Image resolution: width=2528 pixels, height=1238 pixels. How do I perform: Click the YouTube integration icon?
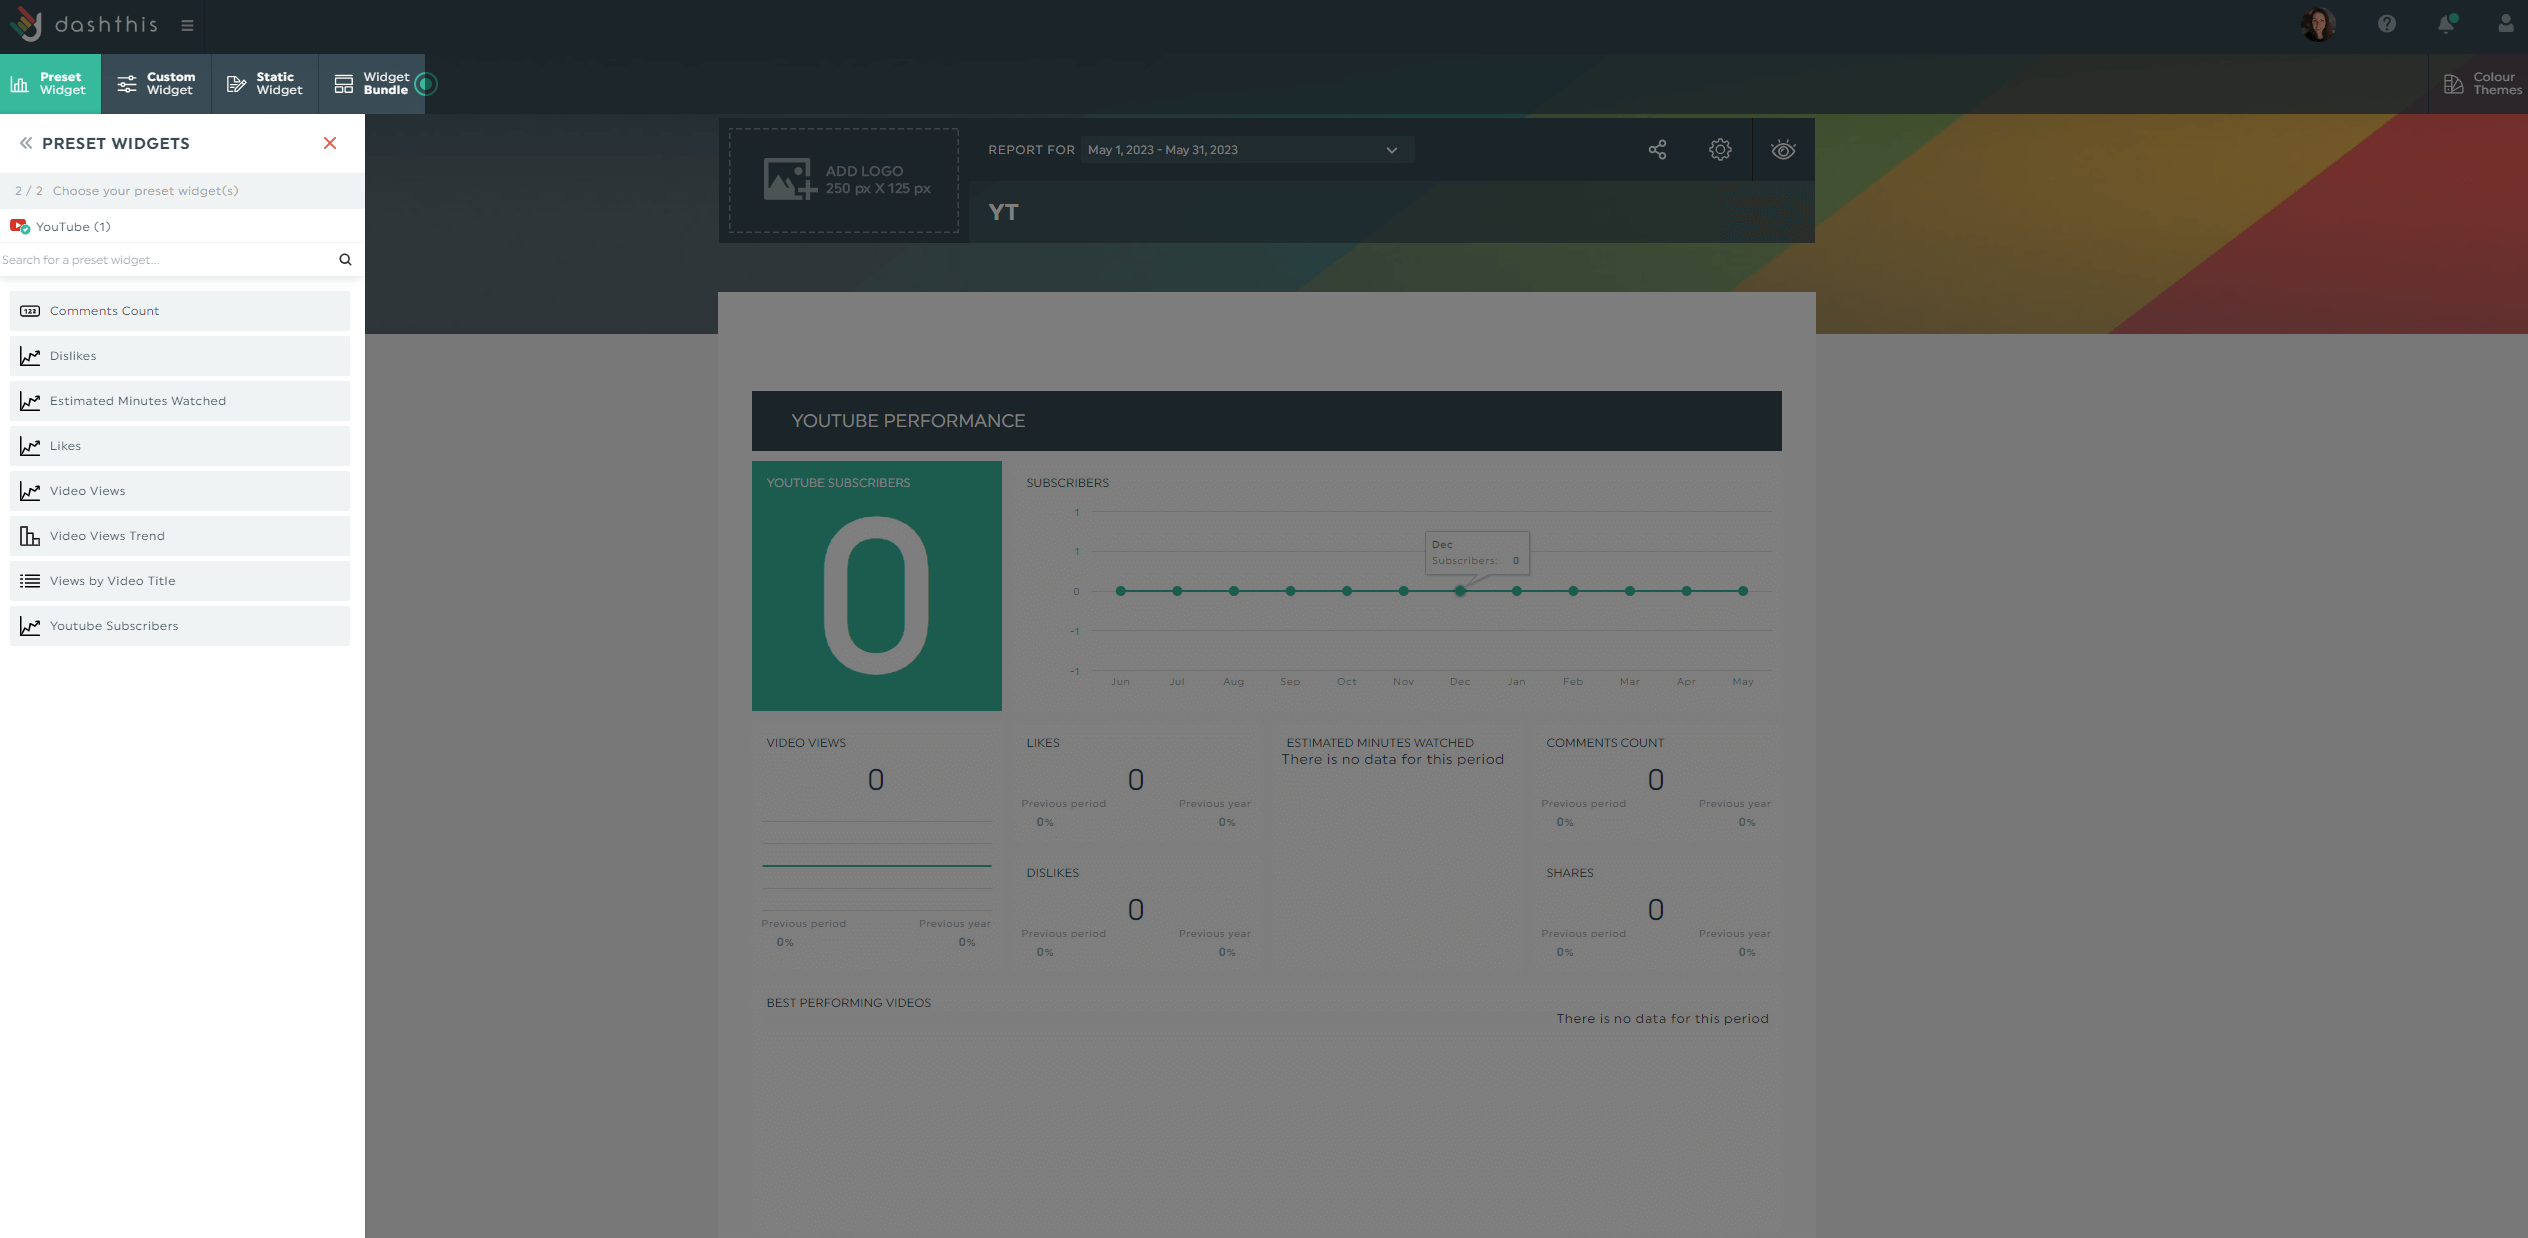20,227
